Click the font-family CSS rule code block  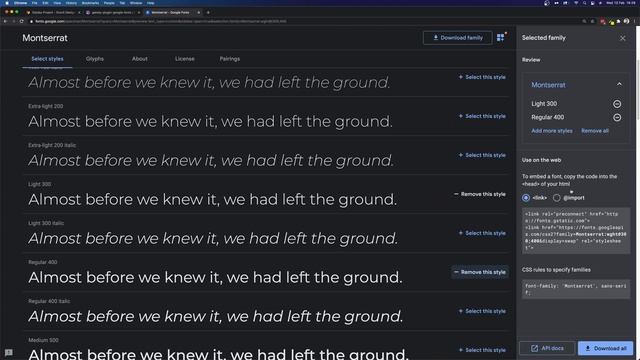(x=576, y=289)
